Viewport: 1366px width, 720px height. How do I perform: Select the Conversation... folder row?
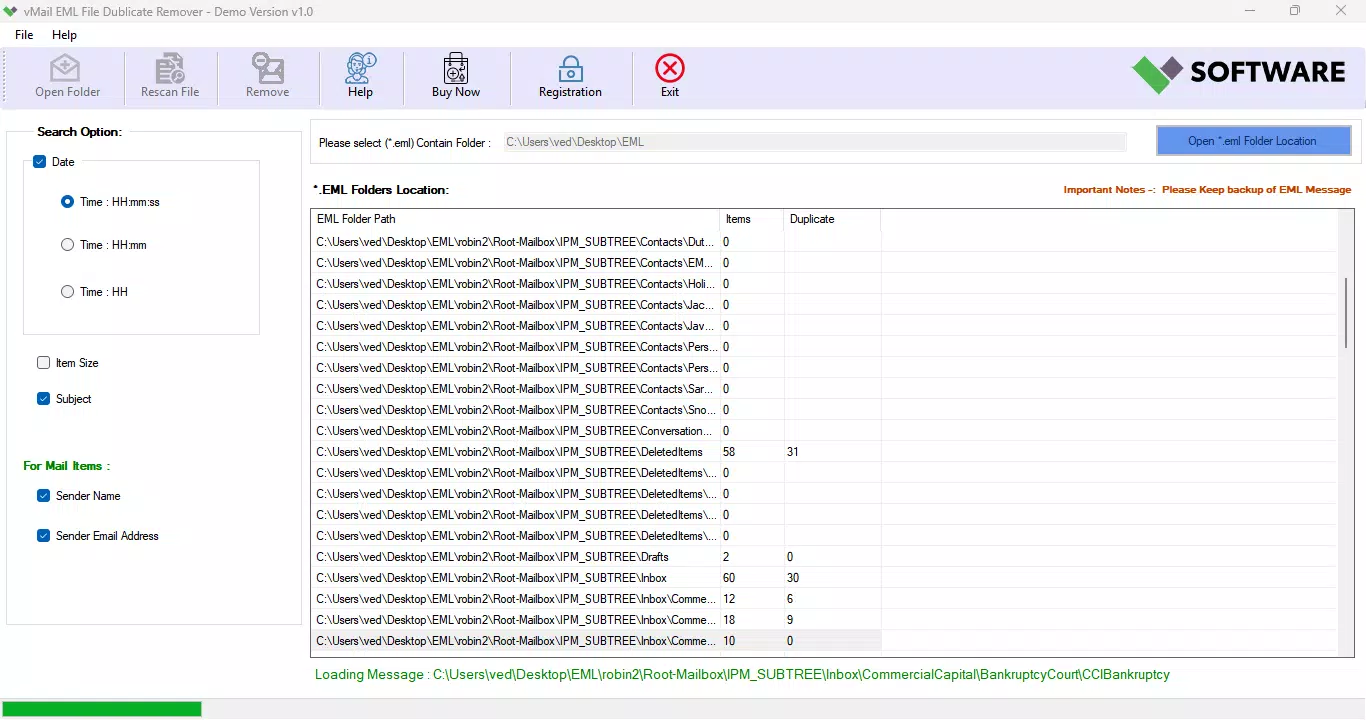click(596, 431)
